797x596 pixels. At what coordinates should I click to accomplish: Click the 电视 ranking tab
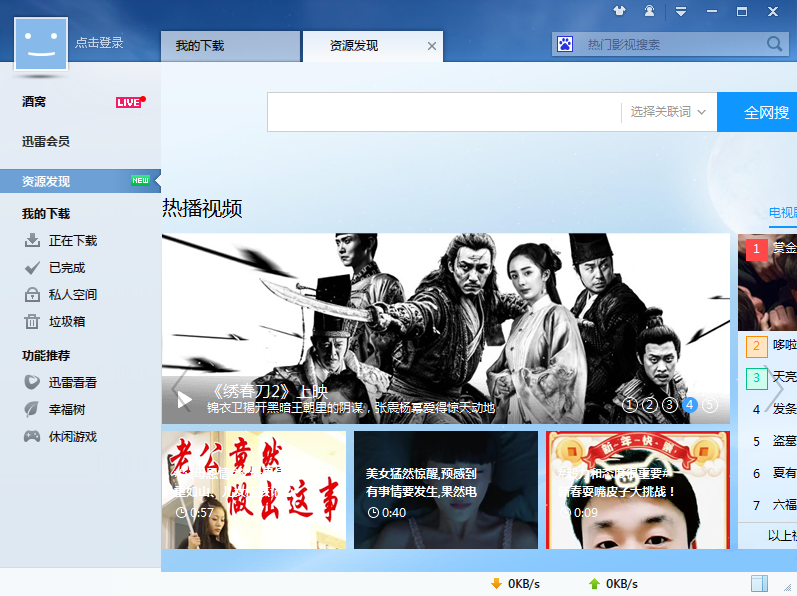(x=783, y=212)
